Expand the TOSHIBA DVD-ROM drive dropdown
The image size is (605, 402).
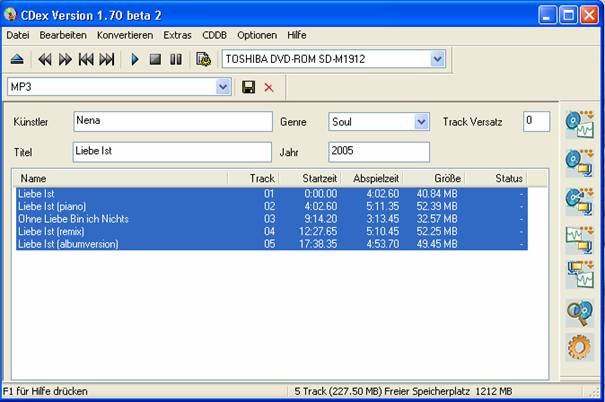click(x=437, y=59)
